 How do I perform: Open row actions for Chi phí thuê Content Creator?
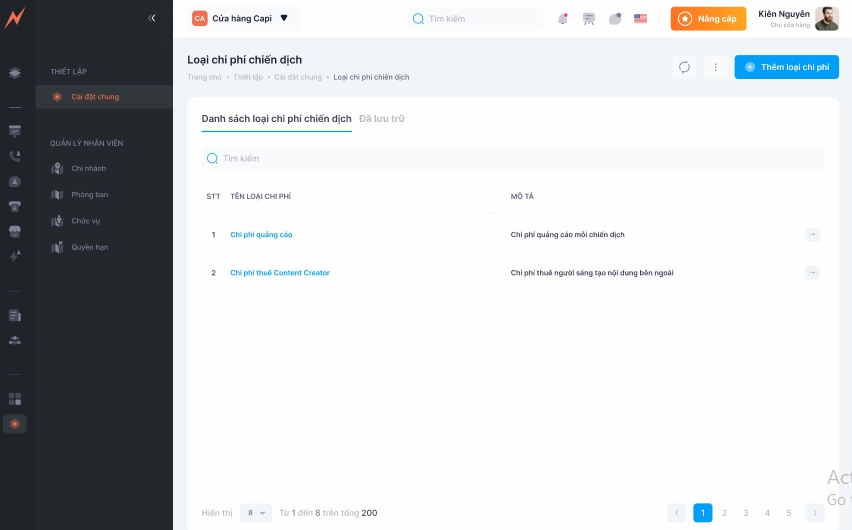(x=812, y=273)
